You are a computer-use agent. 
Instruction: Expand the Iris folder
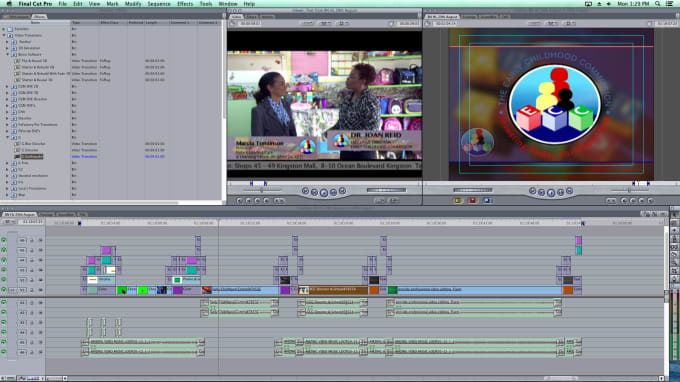pyautogui.click(x=7, y=182)
